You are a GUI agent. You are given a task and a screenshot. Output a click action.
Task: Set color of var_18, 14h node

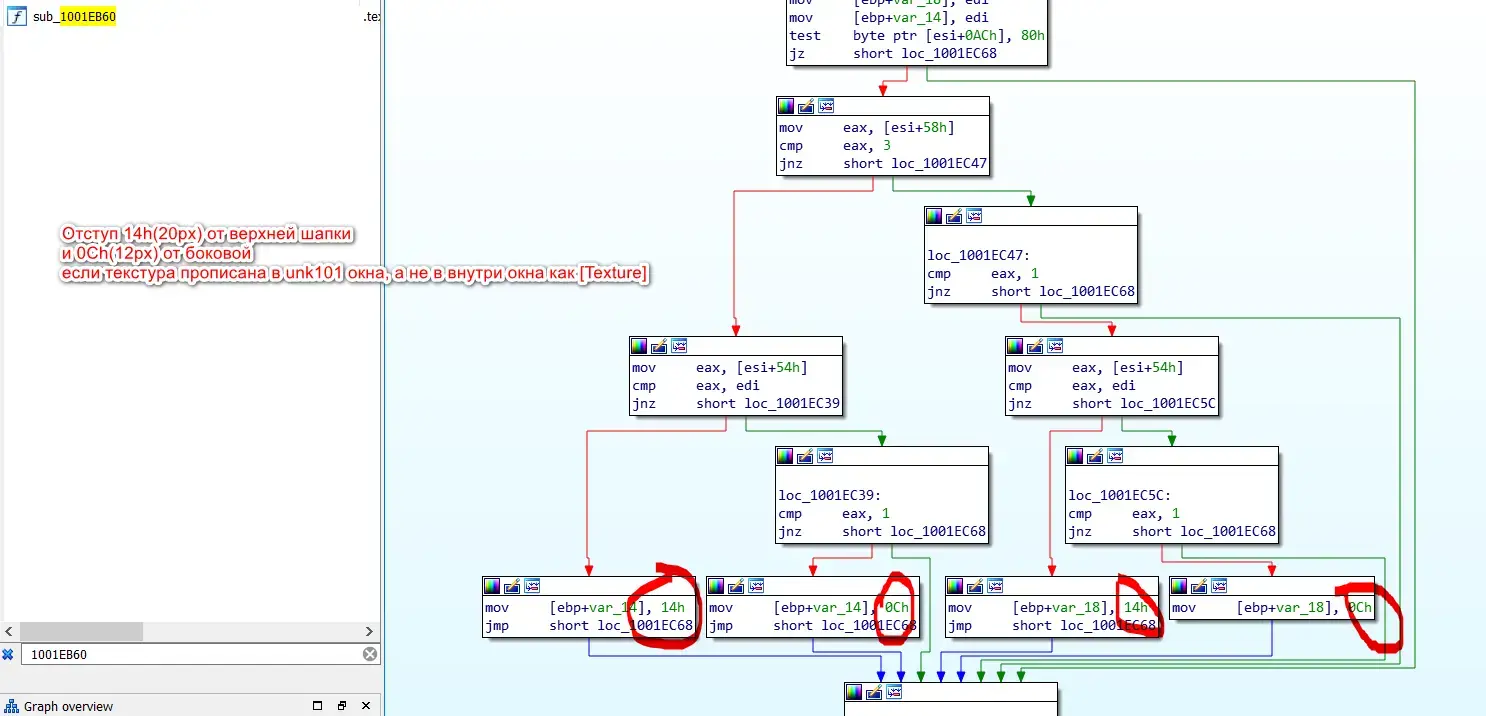(x=955, y=586)
